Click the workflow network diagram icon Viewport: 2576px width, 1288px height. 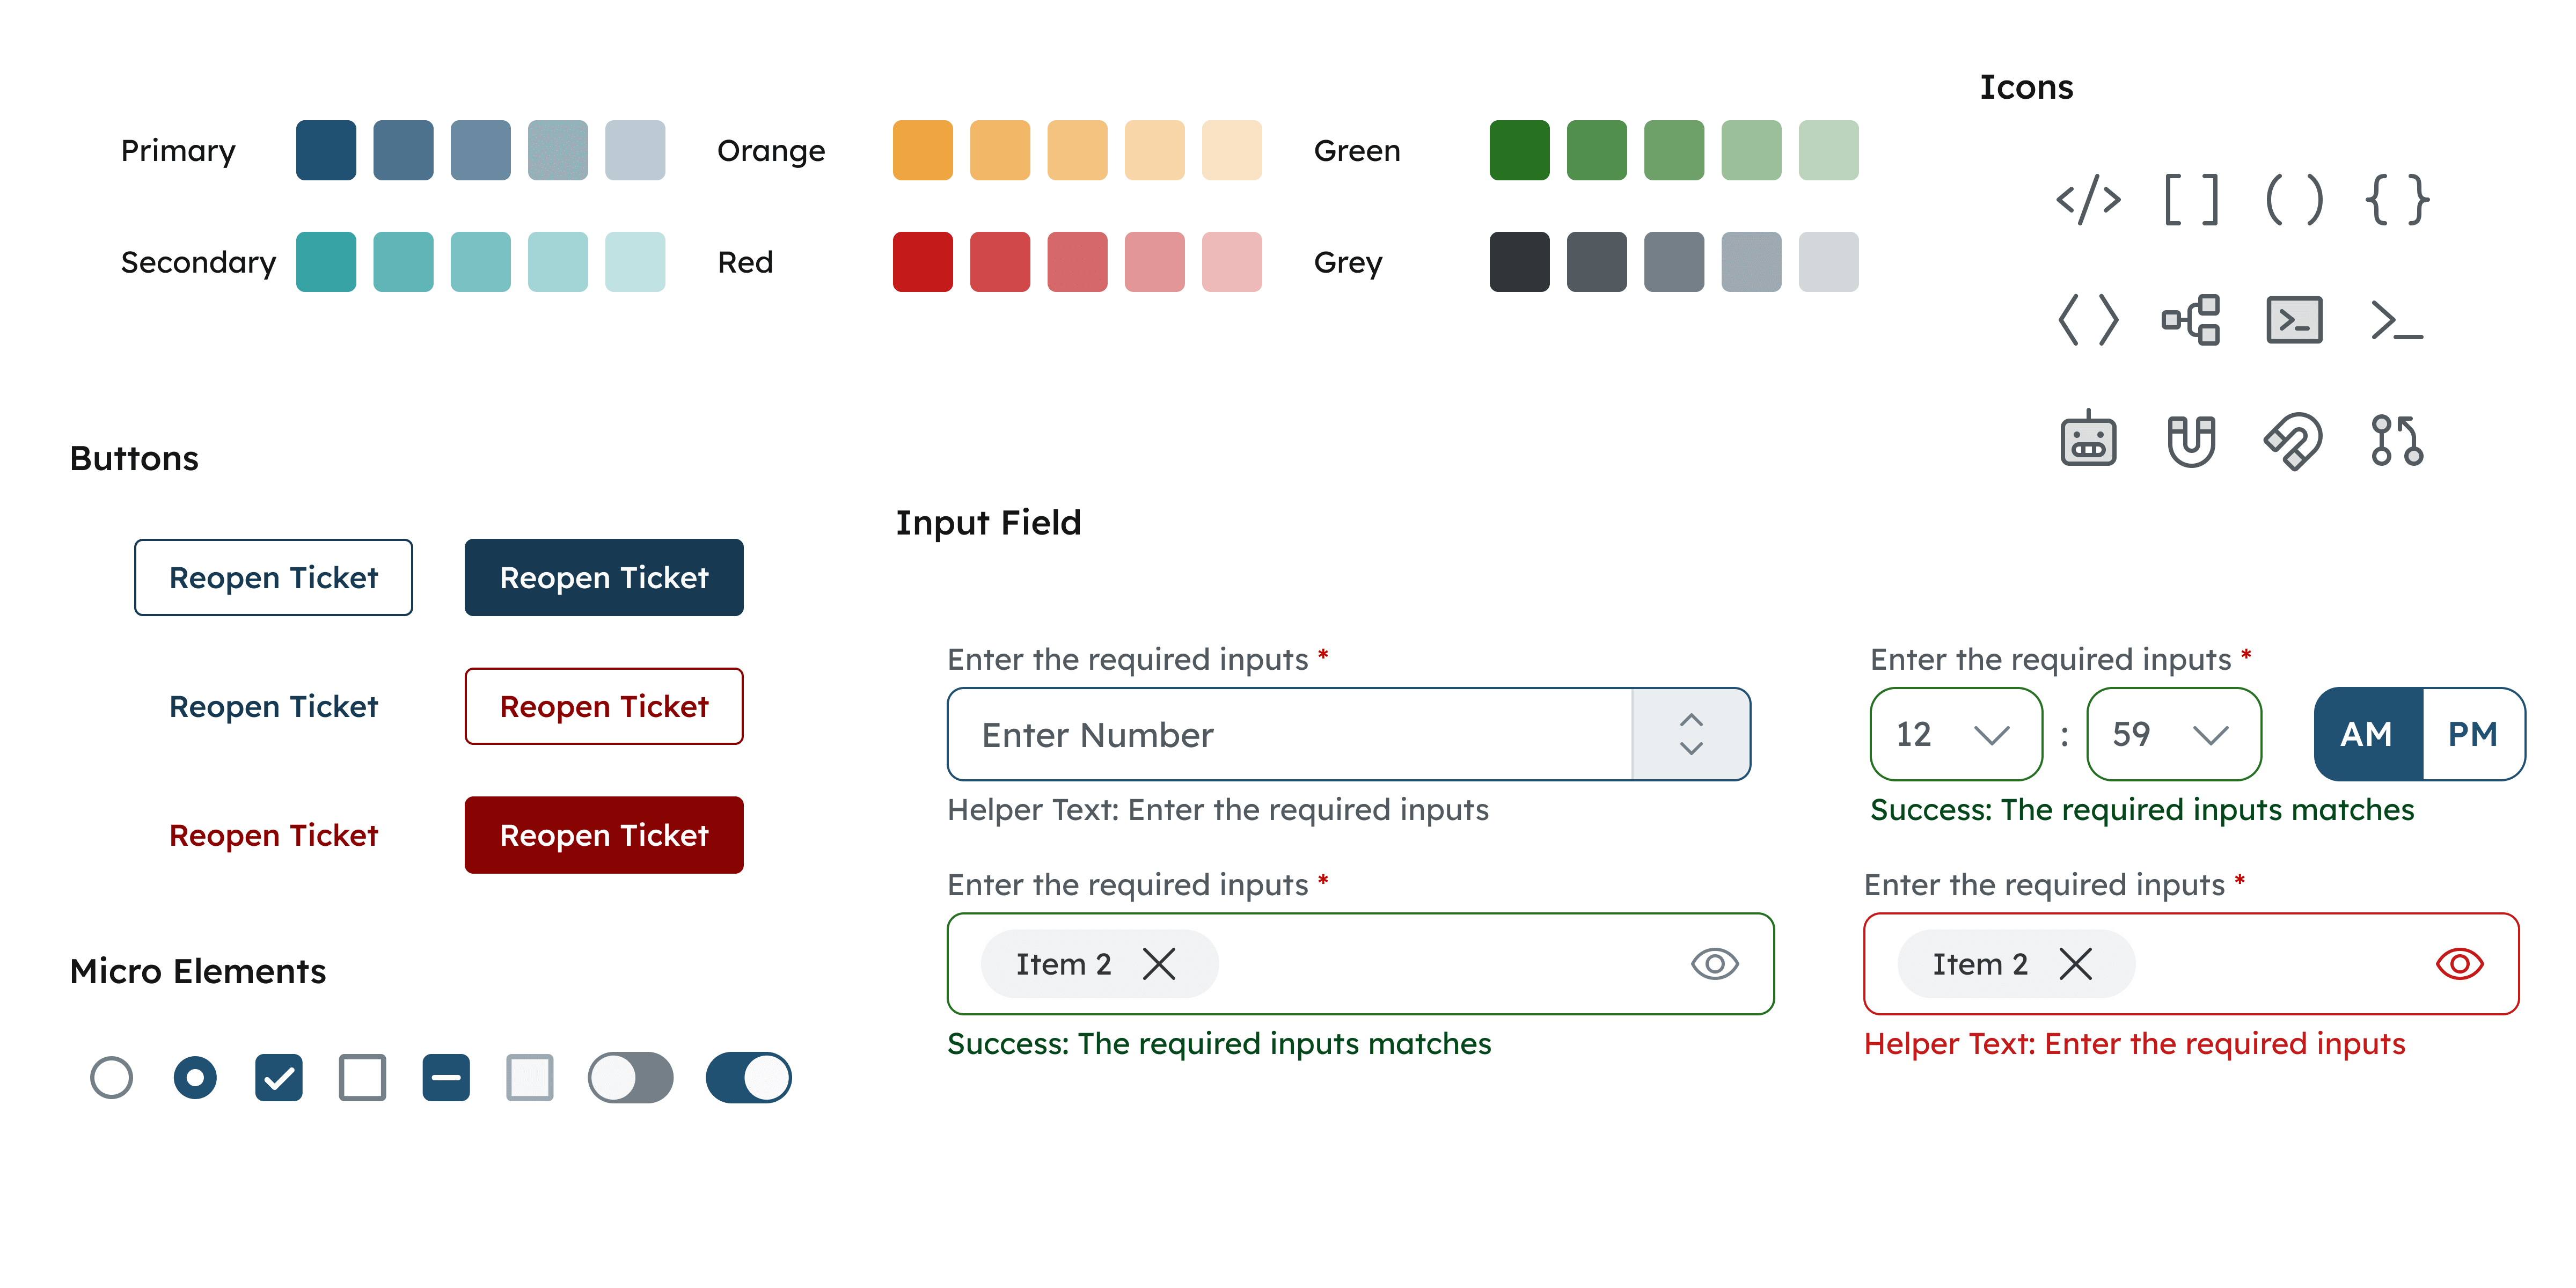[x=2191, y=320]
